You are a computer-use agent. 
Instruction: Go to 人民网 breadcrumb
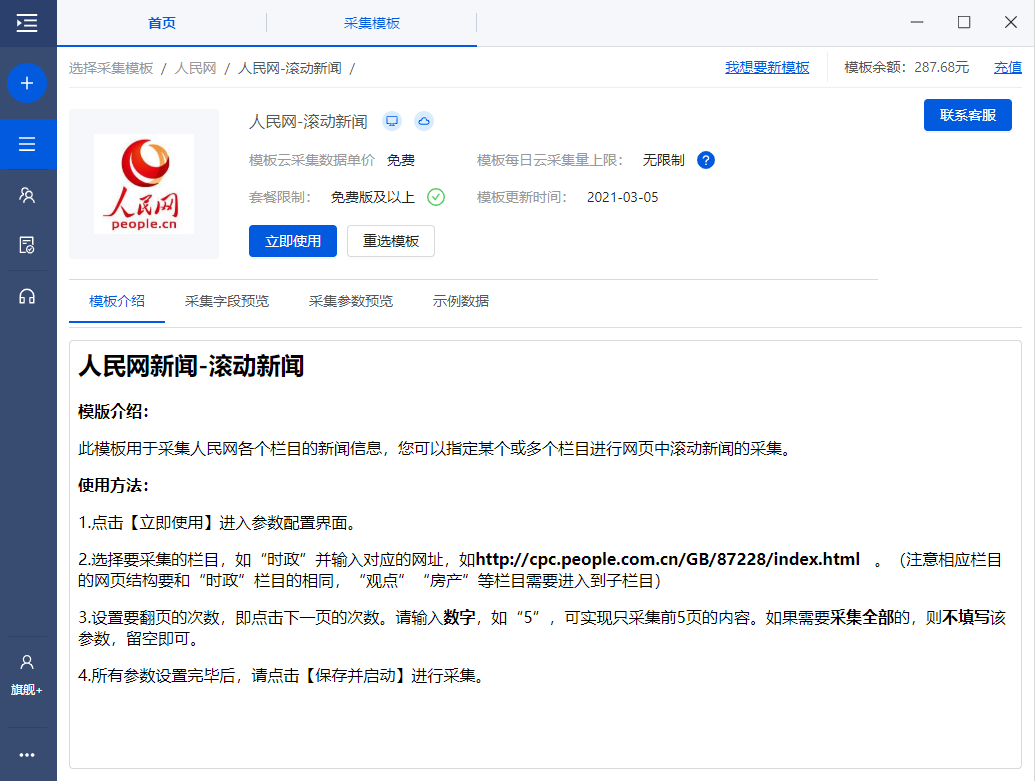point(195,69)
